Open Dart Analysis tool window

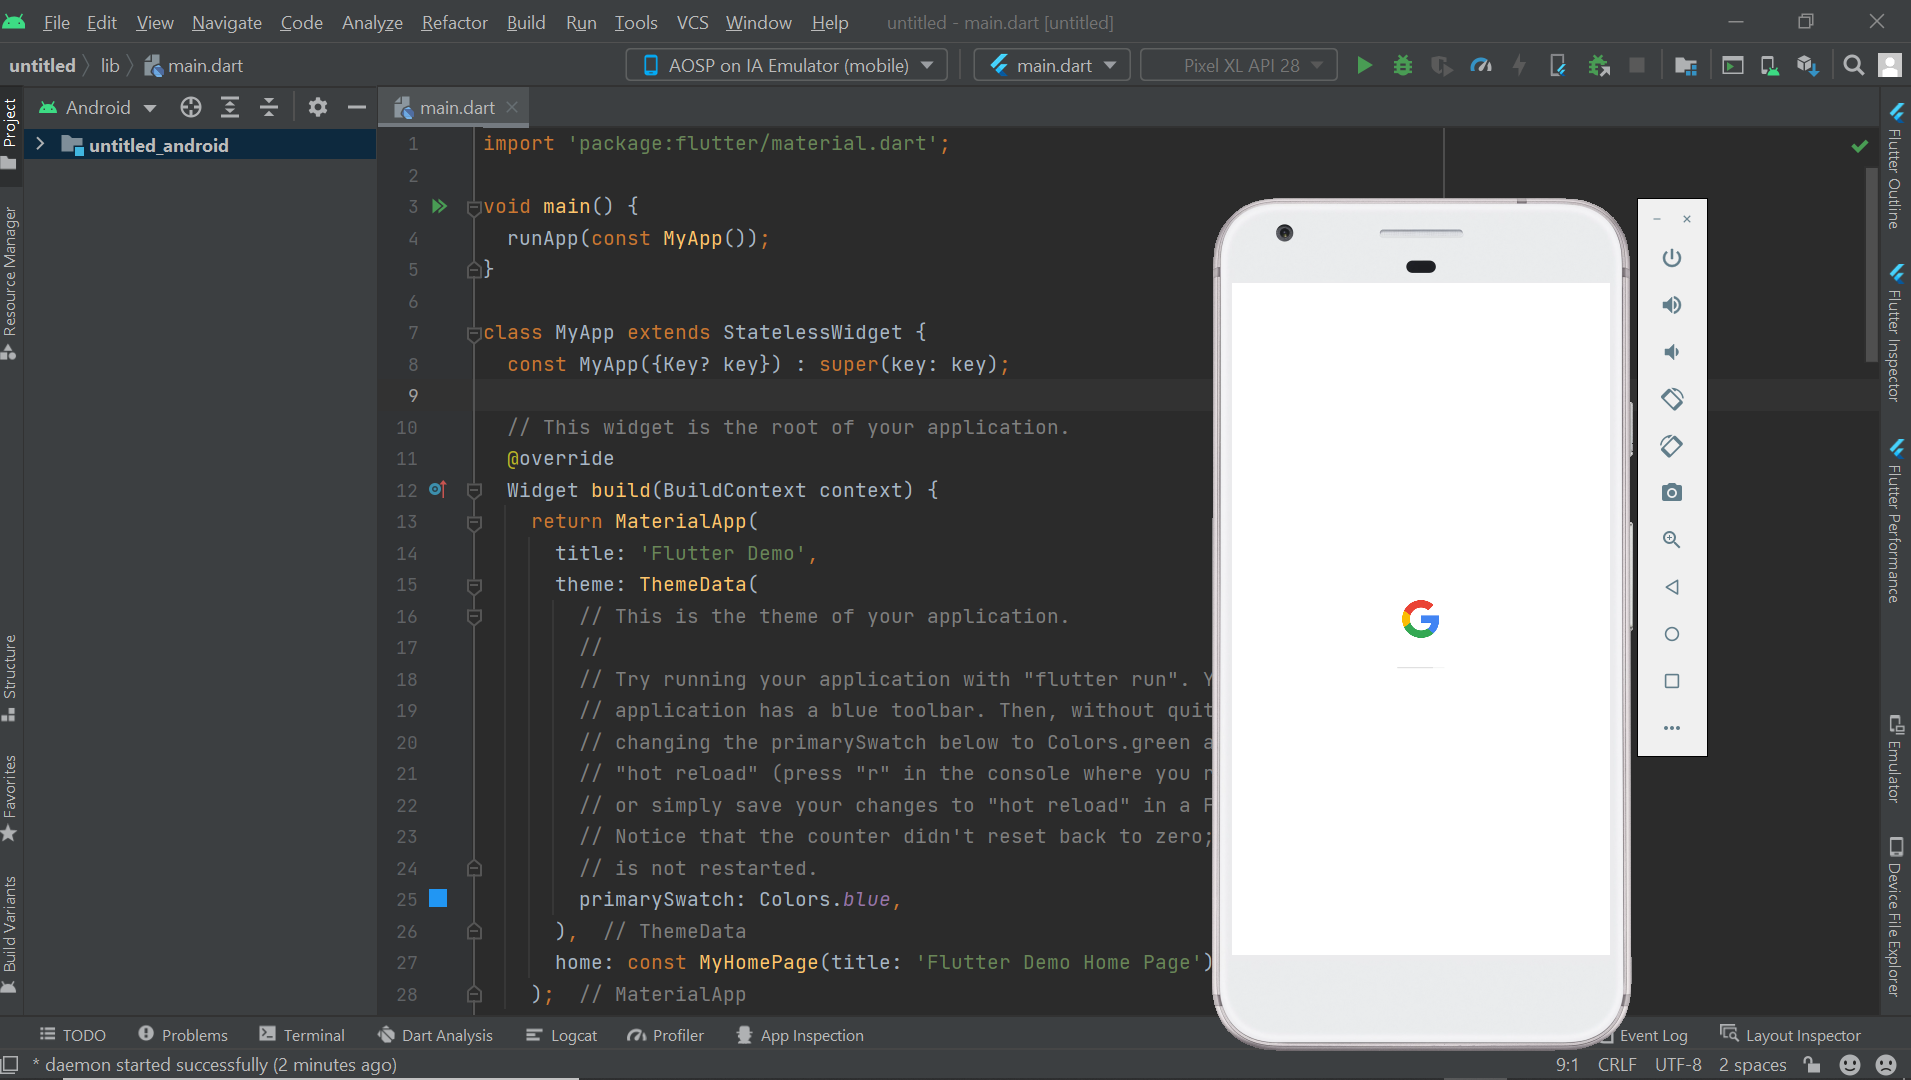[x=436, y=1035]
